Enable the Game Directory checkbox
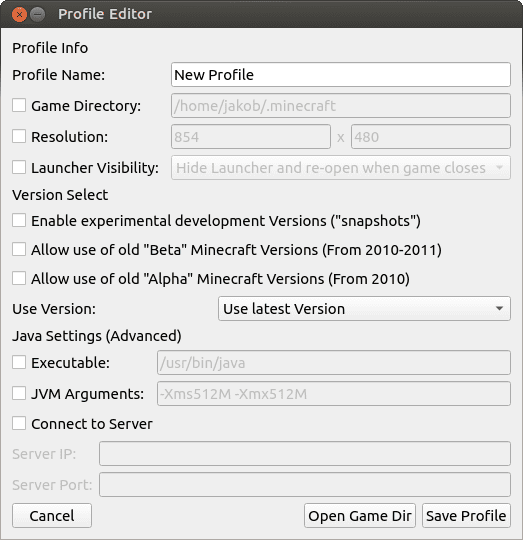The width and height of the screenshot is (523, 540). pos(19,105)
